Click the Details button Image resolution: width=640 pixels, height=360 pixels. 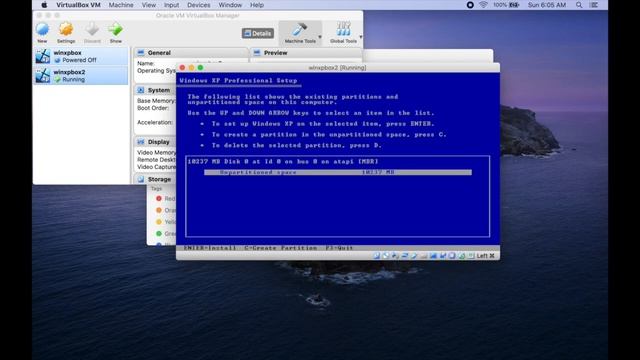pos(258,33)
